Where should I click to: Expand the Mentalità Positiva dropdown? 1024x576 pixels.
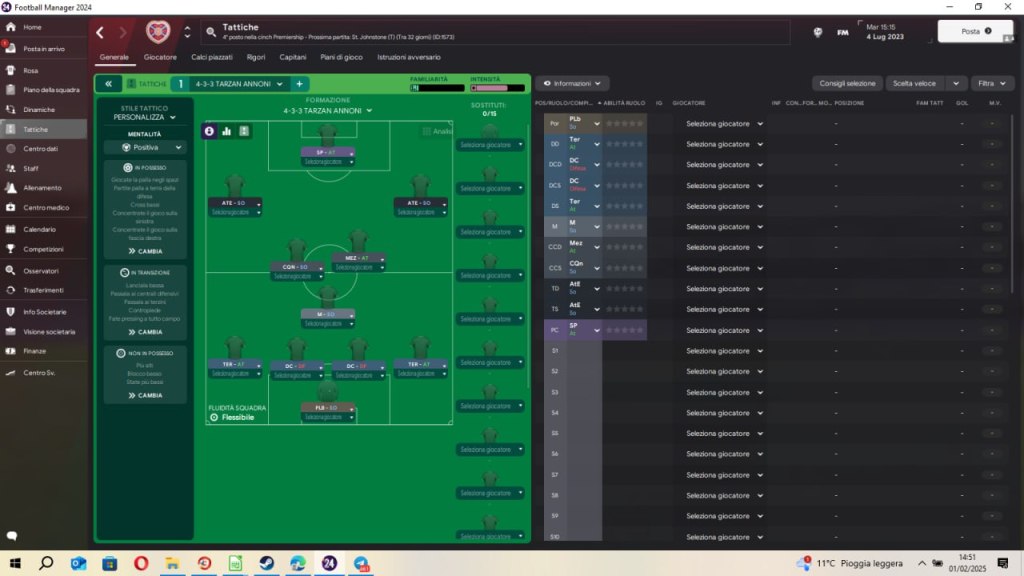pos(145,147)
